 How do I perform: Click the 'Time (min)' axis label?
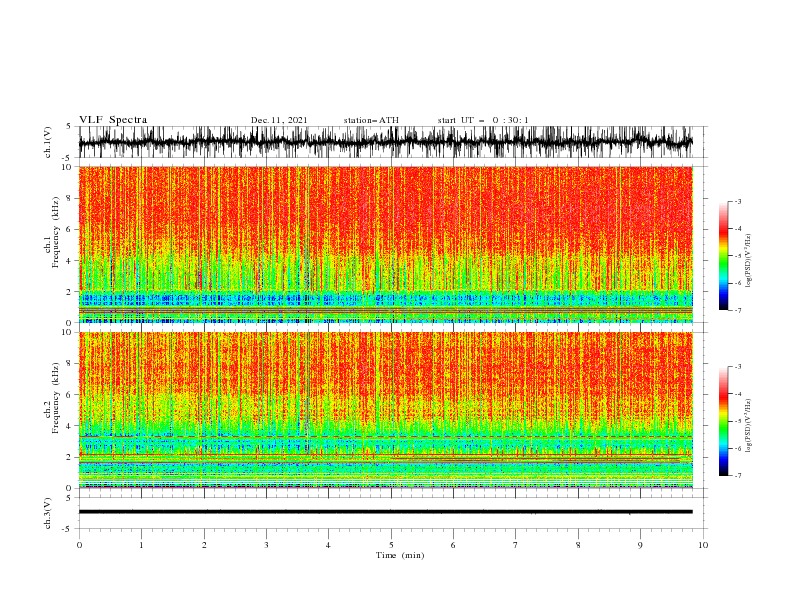click(x=400, y=555)
